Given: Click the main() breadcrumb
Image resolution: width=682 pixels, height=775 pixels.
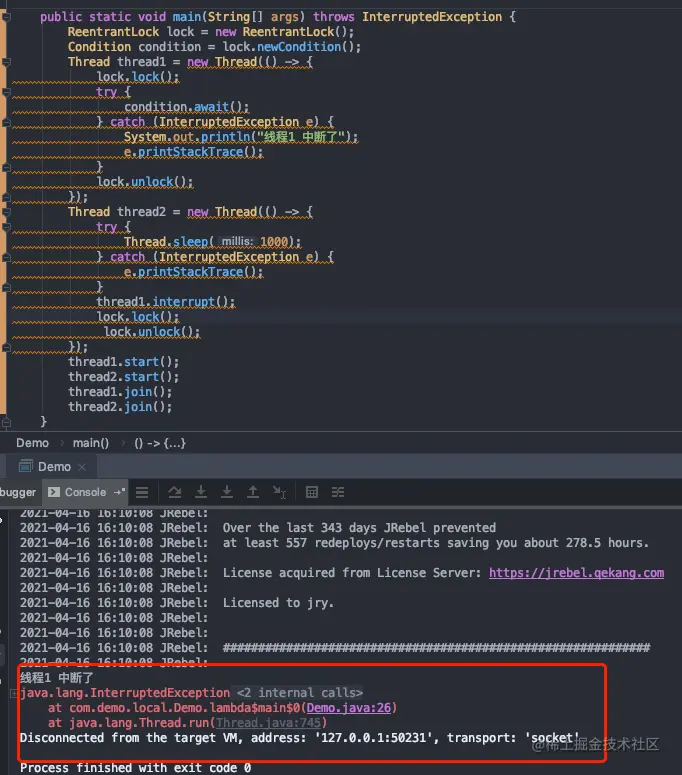Looking at the screenshot, I should pyautogui.click(x=91, y=443).
